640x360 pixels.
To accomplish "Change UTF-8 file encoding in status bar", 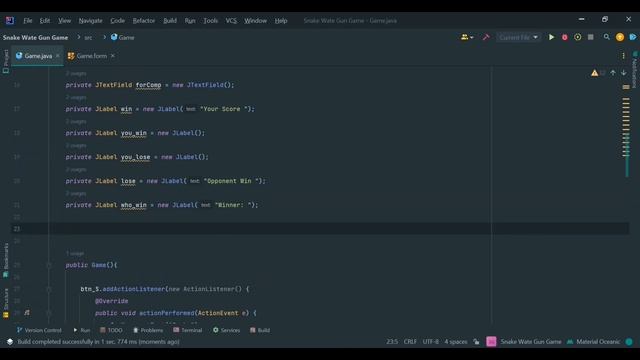I will pos(431,342).
